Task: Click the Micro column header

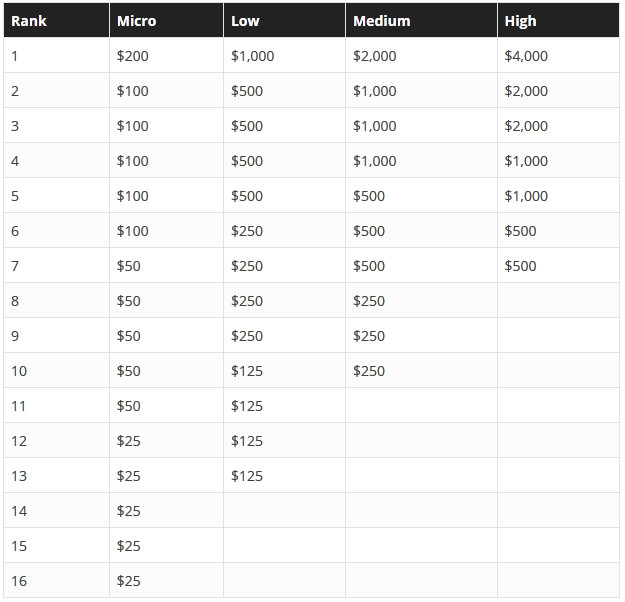Action: [x=167, y=20]
